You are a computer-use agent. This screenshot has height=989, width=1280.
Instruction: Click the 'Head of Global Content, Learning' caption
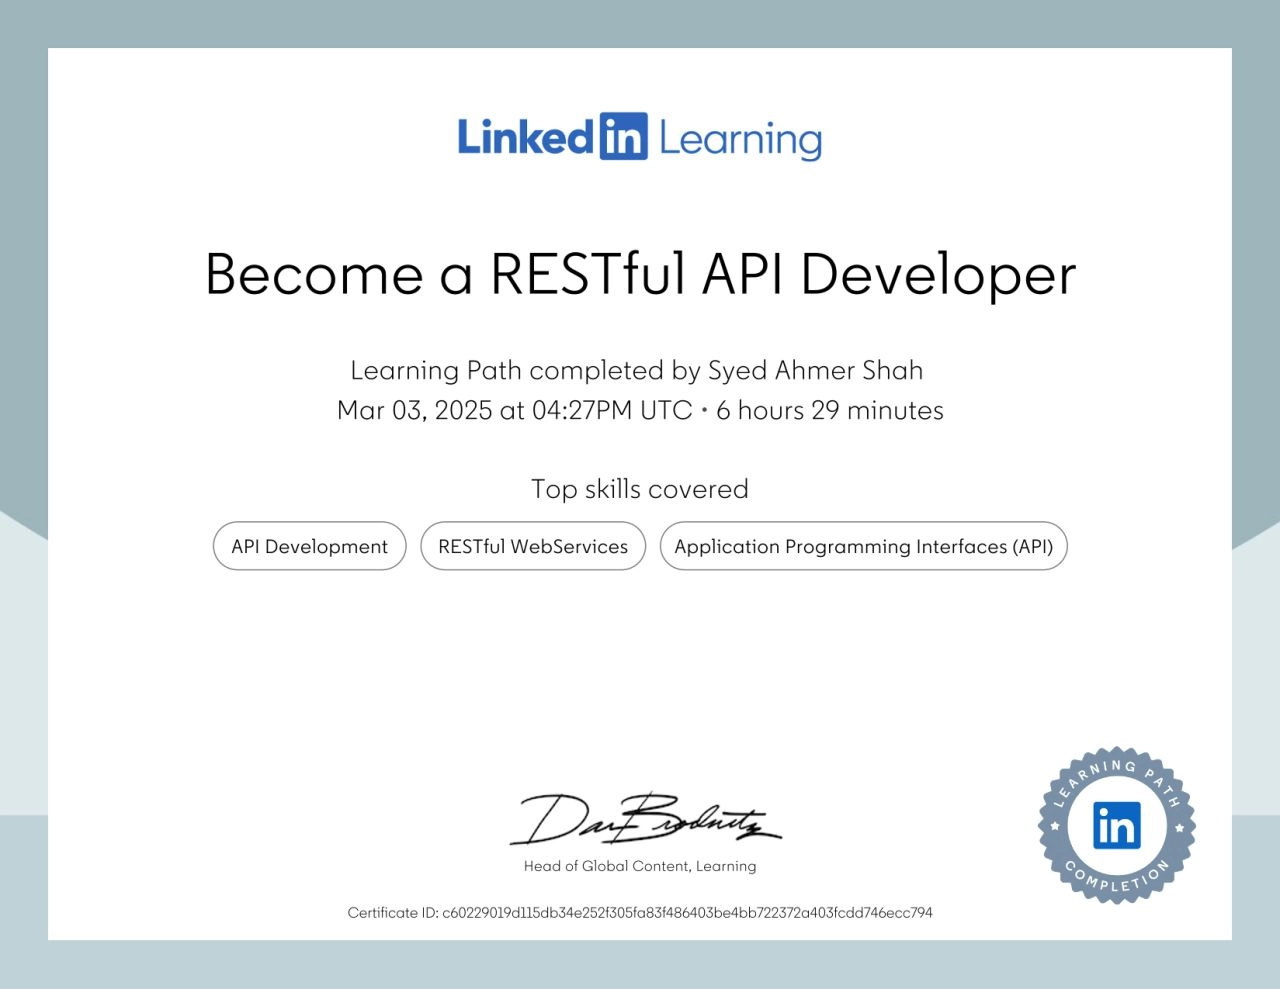coord(640,866)
